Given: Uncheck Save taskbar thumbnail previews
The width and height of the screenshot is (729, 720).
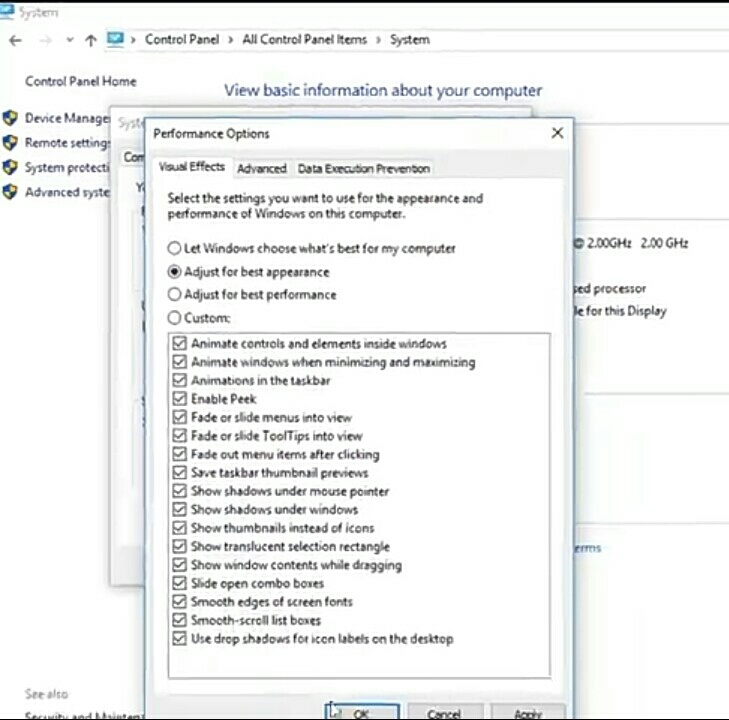Looking at the screenshot, I should (179, 473).
